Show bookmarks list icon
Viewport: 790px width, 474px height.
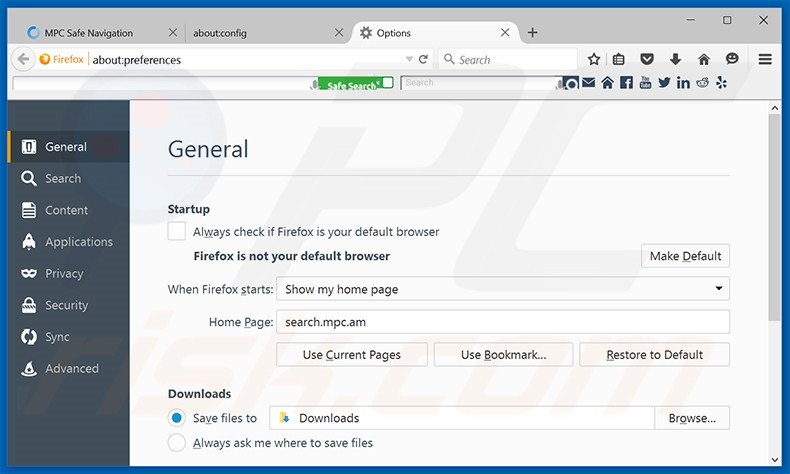click(619, 59)
